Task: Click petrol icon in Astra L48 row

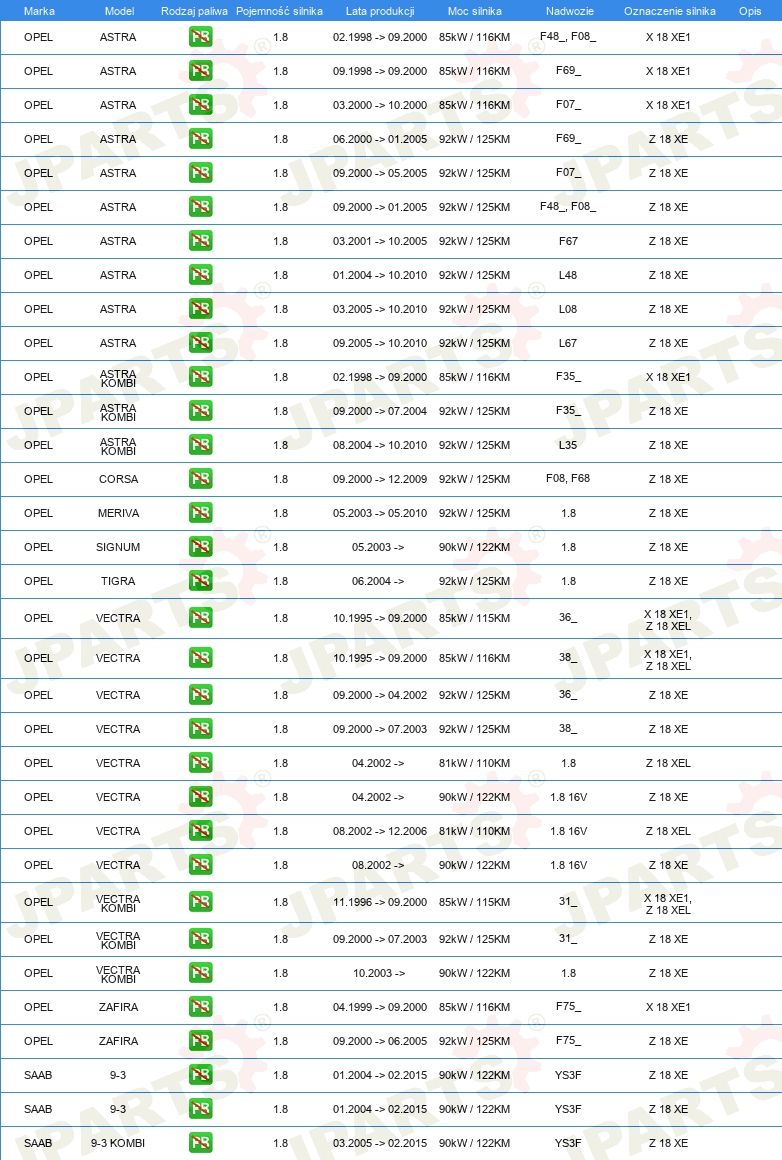Action: point(200,275)
